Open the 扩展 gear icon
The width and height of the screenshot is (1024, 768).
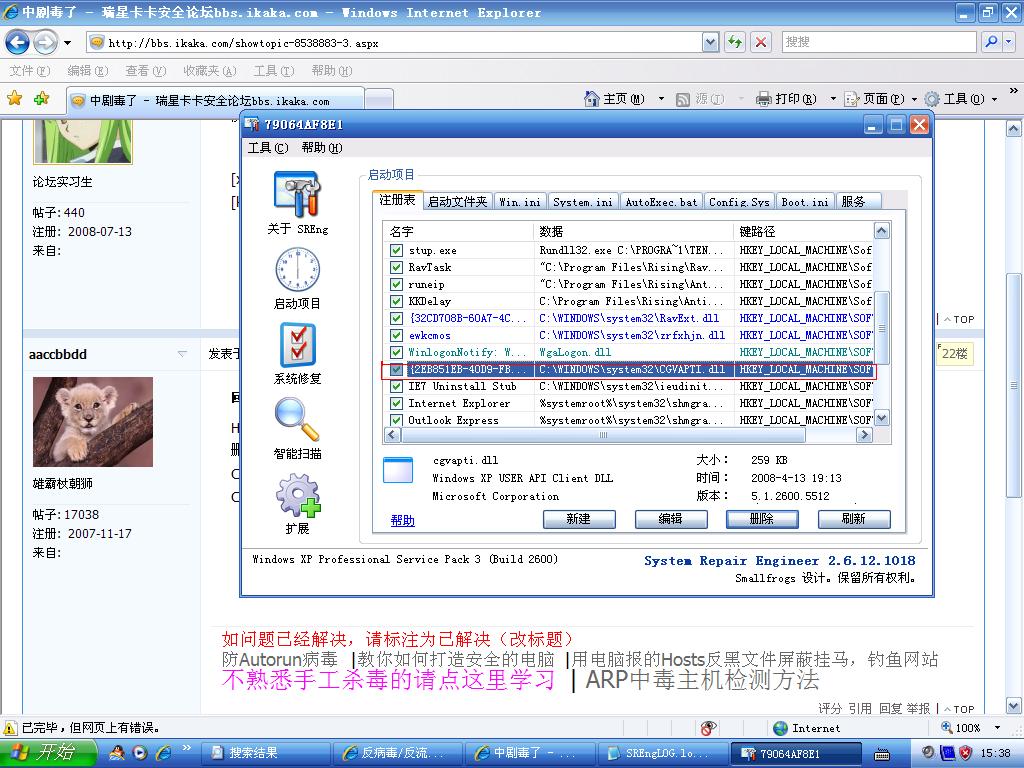[297, 495]
